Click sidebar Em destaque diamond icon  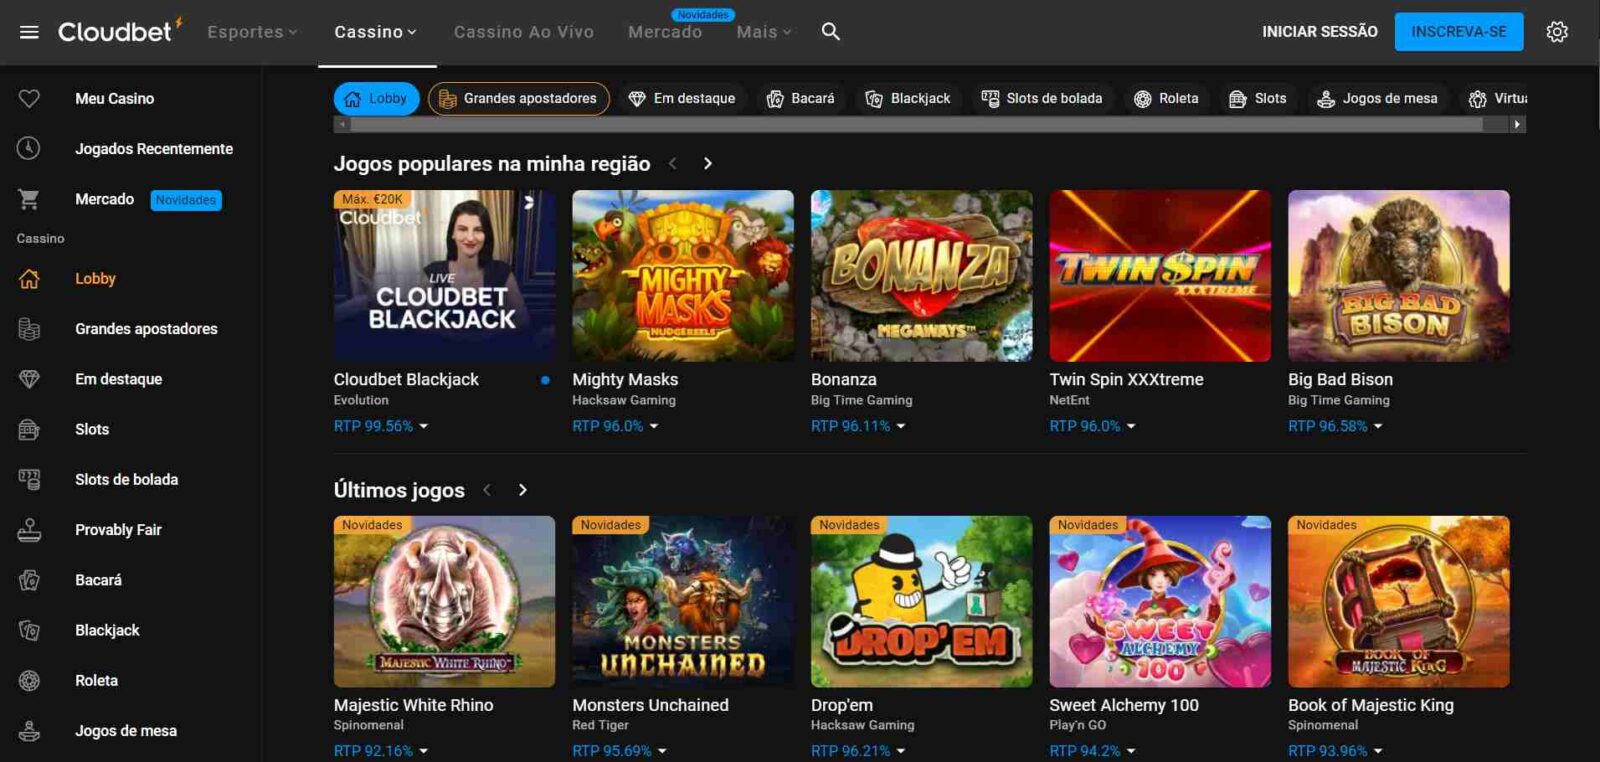29,379
